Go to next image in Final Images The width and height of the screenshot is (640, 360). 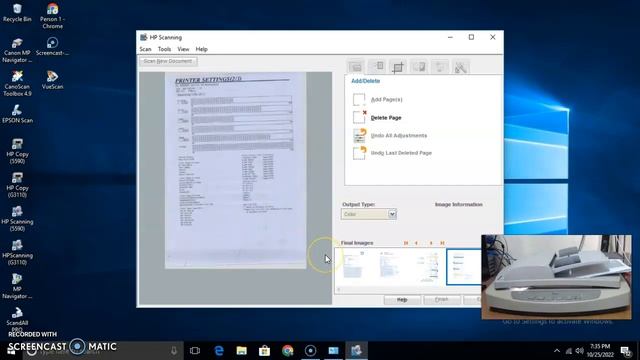coord(431,243)
